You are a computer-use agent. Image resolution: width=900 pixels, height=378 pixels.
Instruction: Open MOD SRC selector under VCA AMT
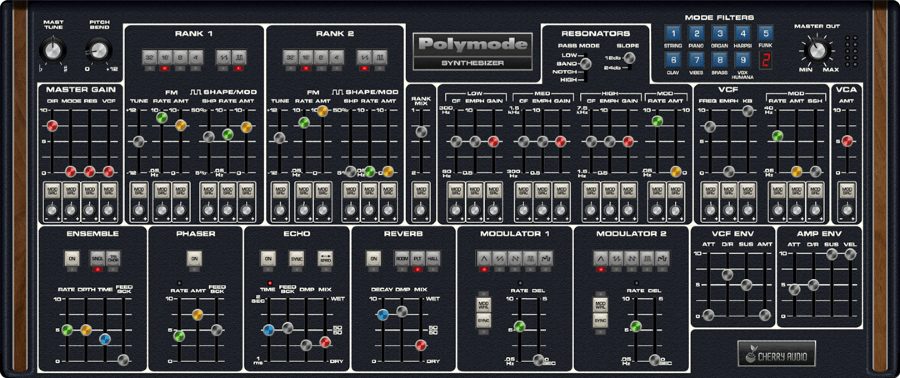[x=847, y=190]
